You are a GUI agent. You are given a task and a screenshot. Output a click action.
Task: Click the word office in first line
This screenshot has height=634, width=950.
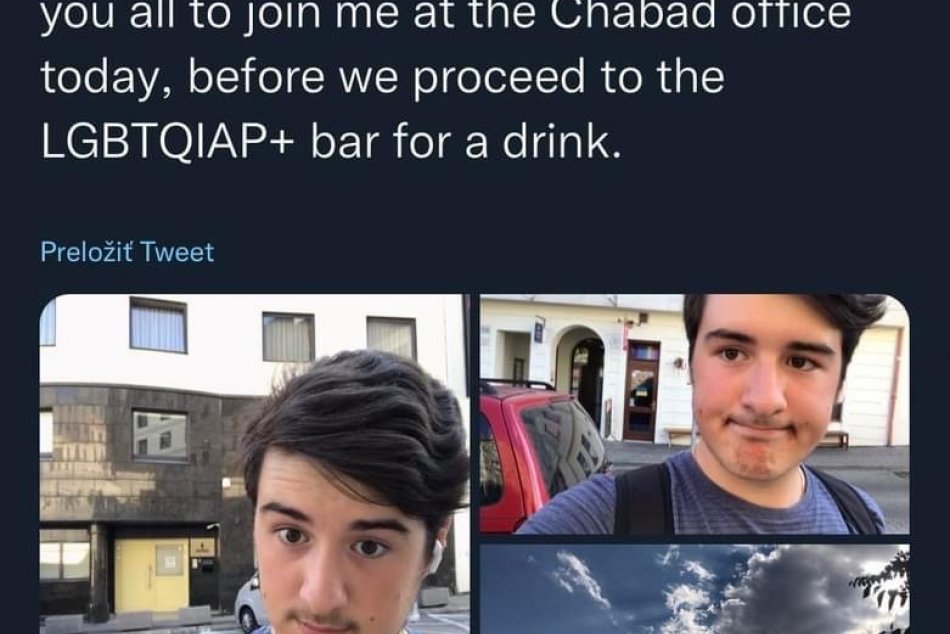(791, 13)
